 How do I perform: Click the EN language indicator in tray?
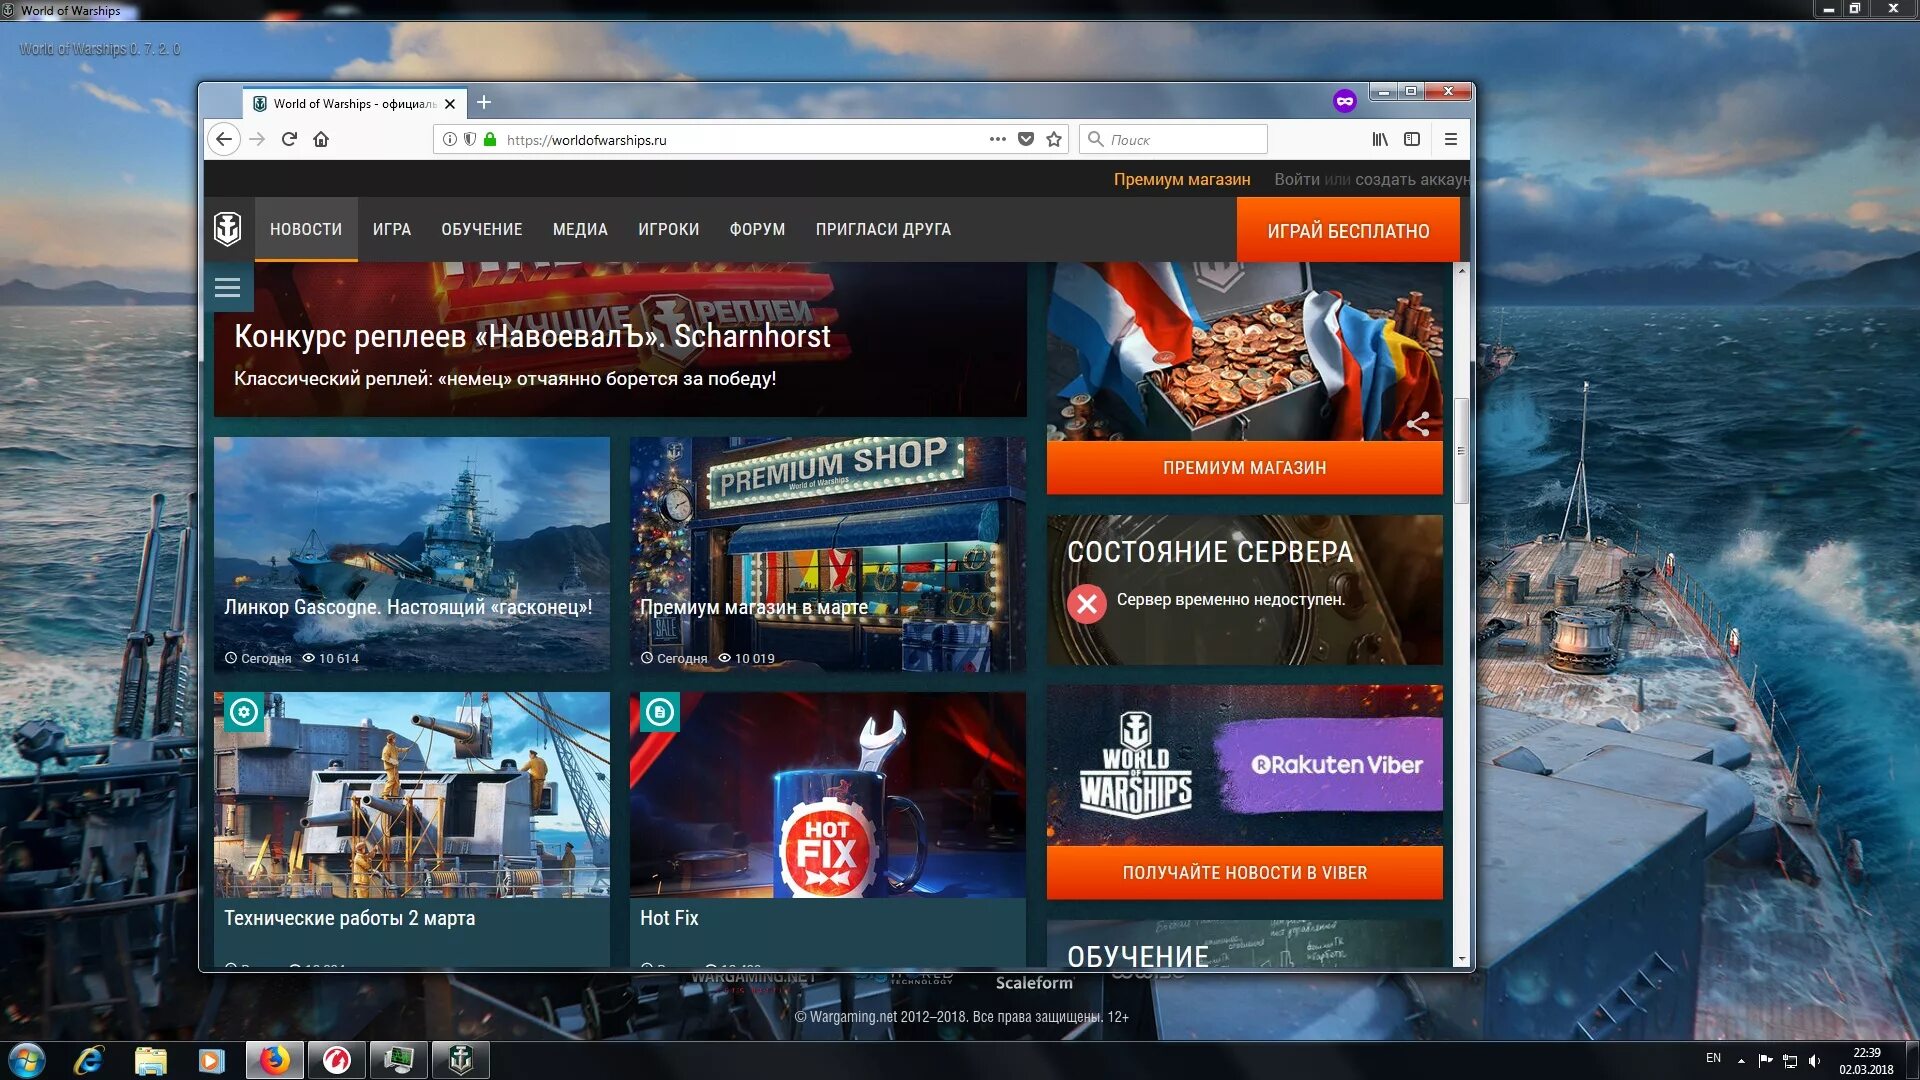[x=1713, y=1058]
